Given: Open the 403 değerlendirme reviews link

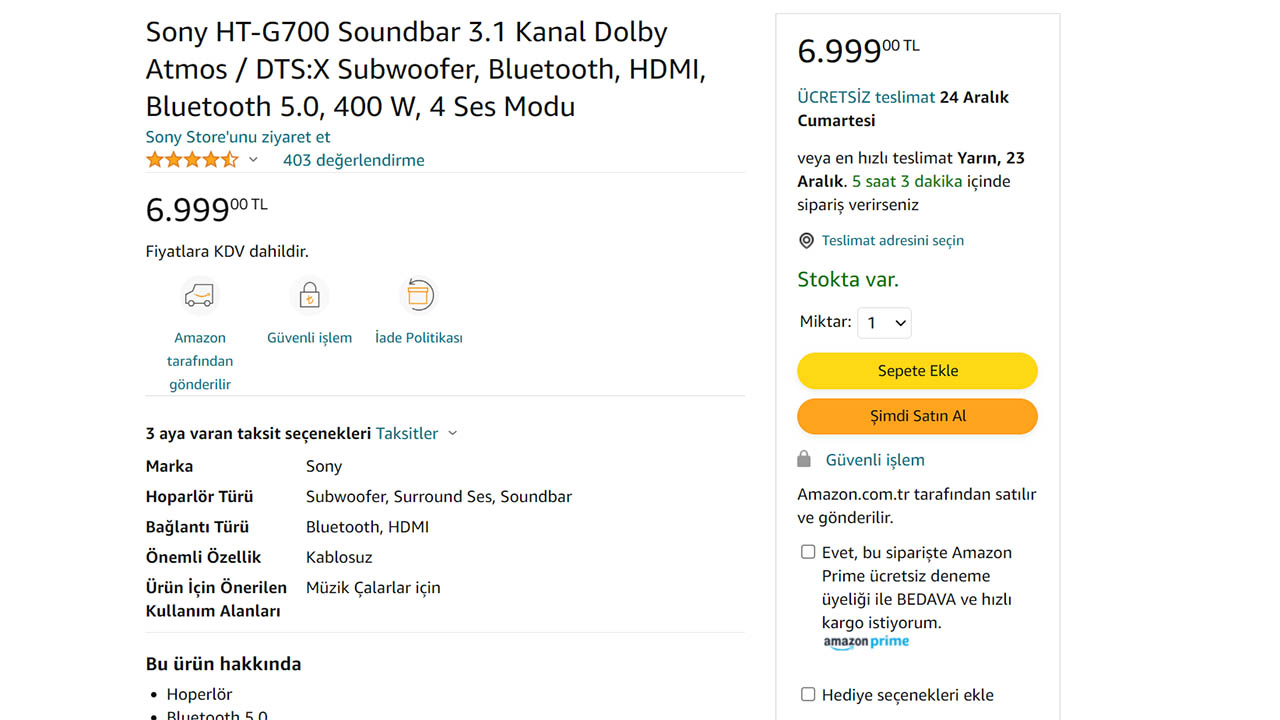Looking at the screenshot, I should point(353,160).
